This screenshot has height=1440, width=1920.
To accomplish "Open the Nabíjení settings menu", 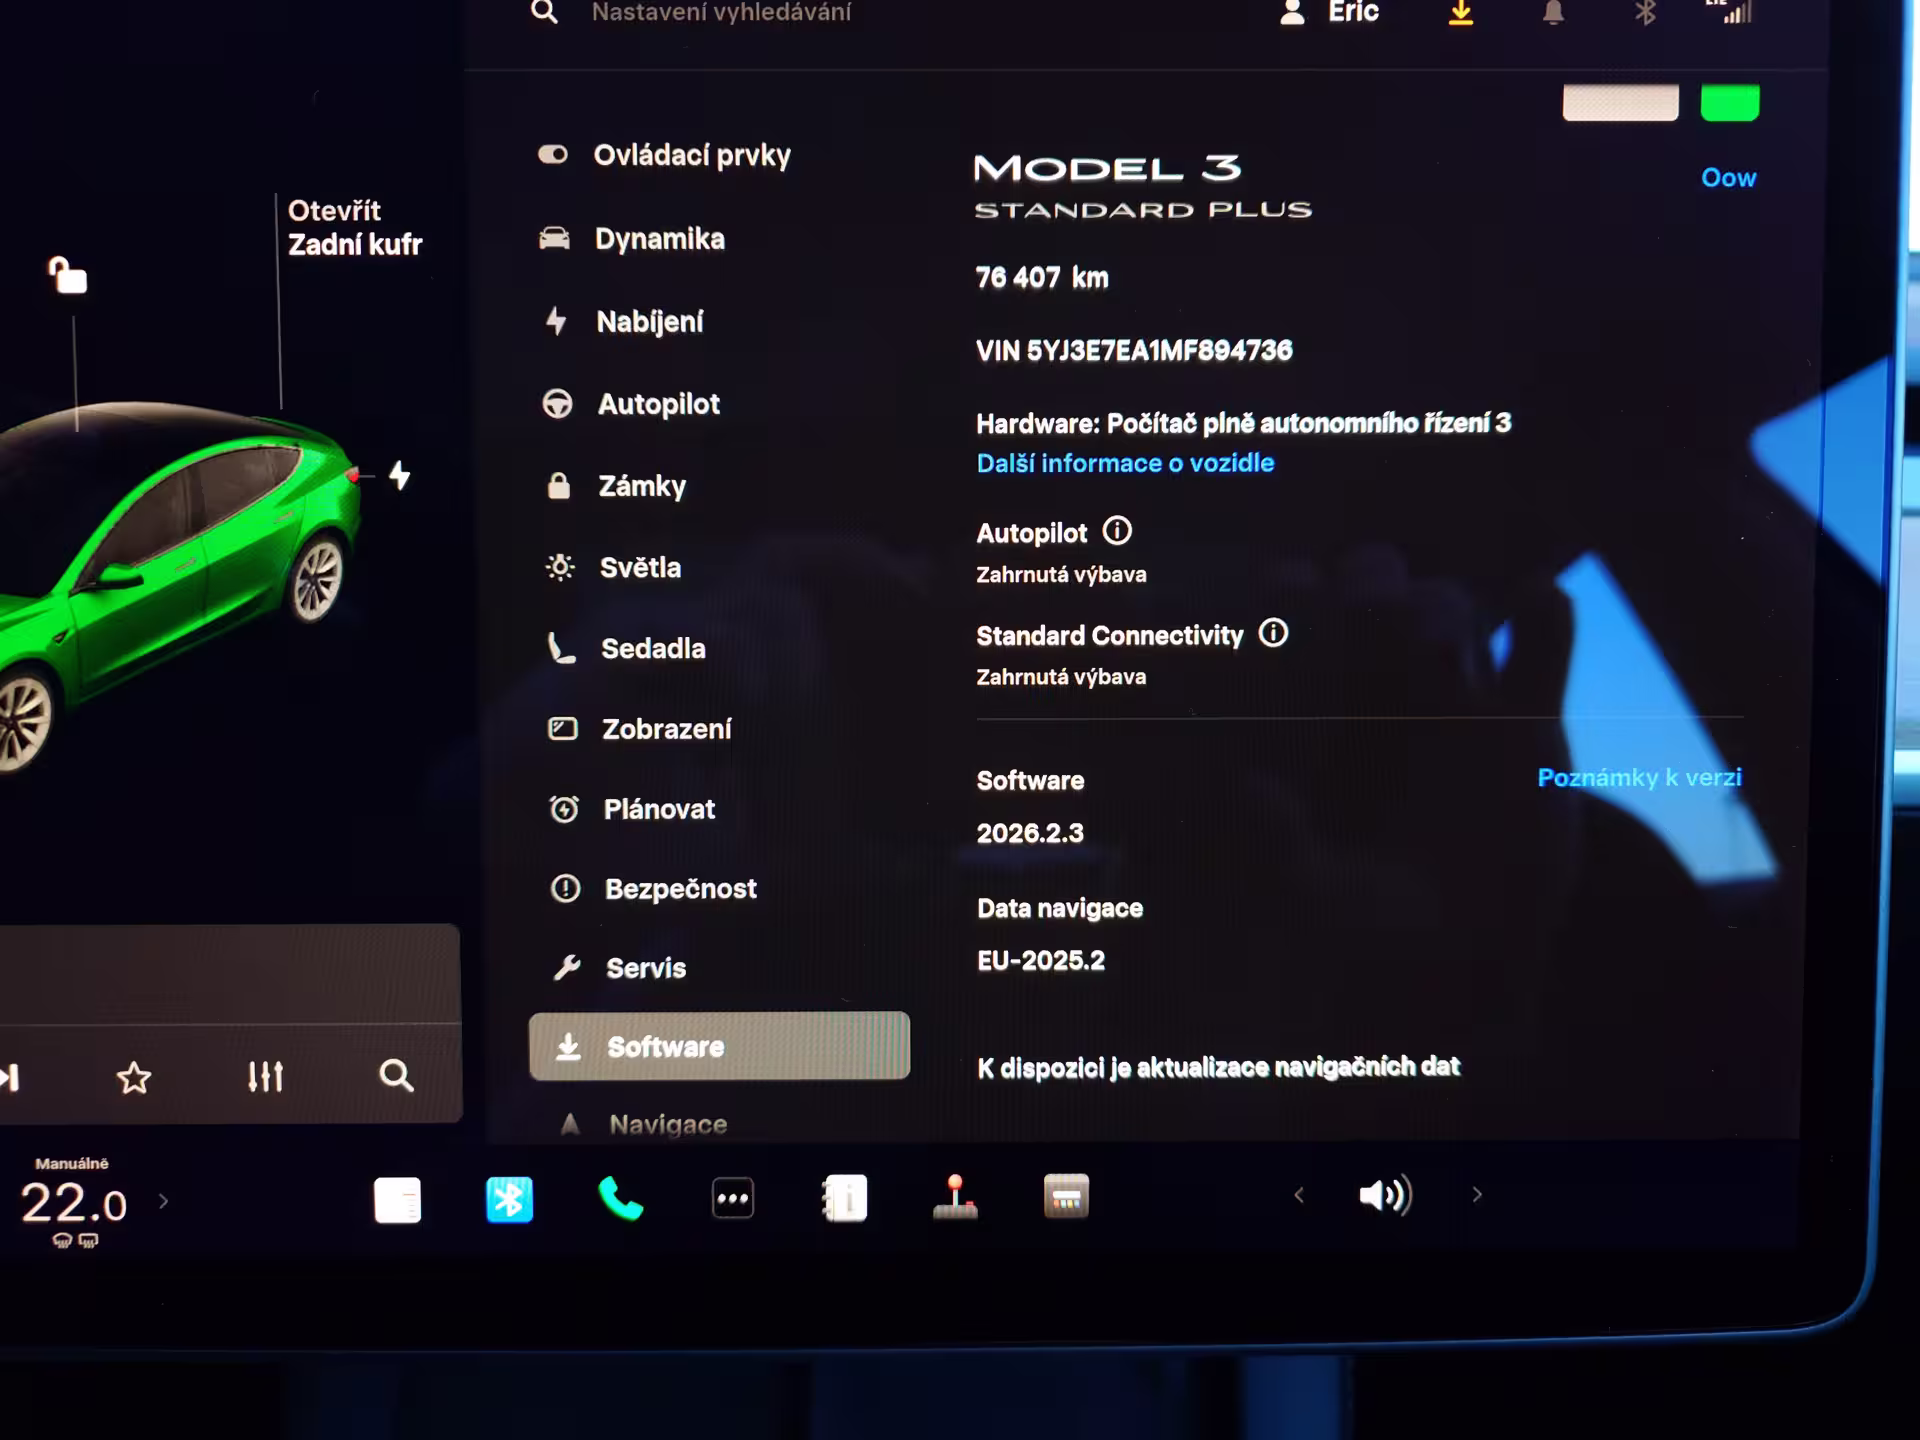I will pos(649,322).
